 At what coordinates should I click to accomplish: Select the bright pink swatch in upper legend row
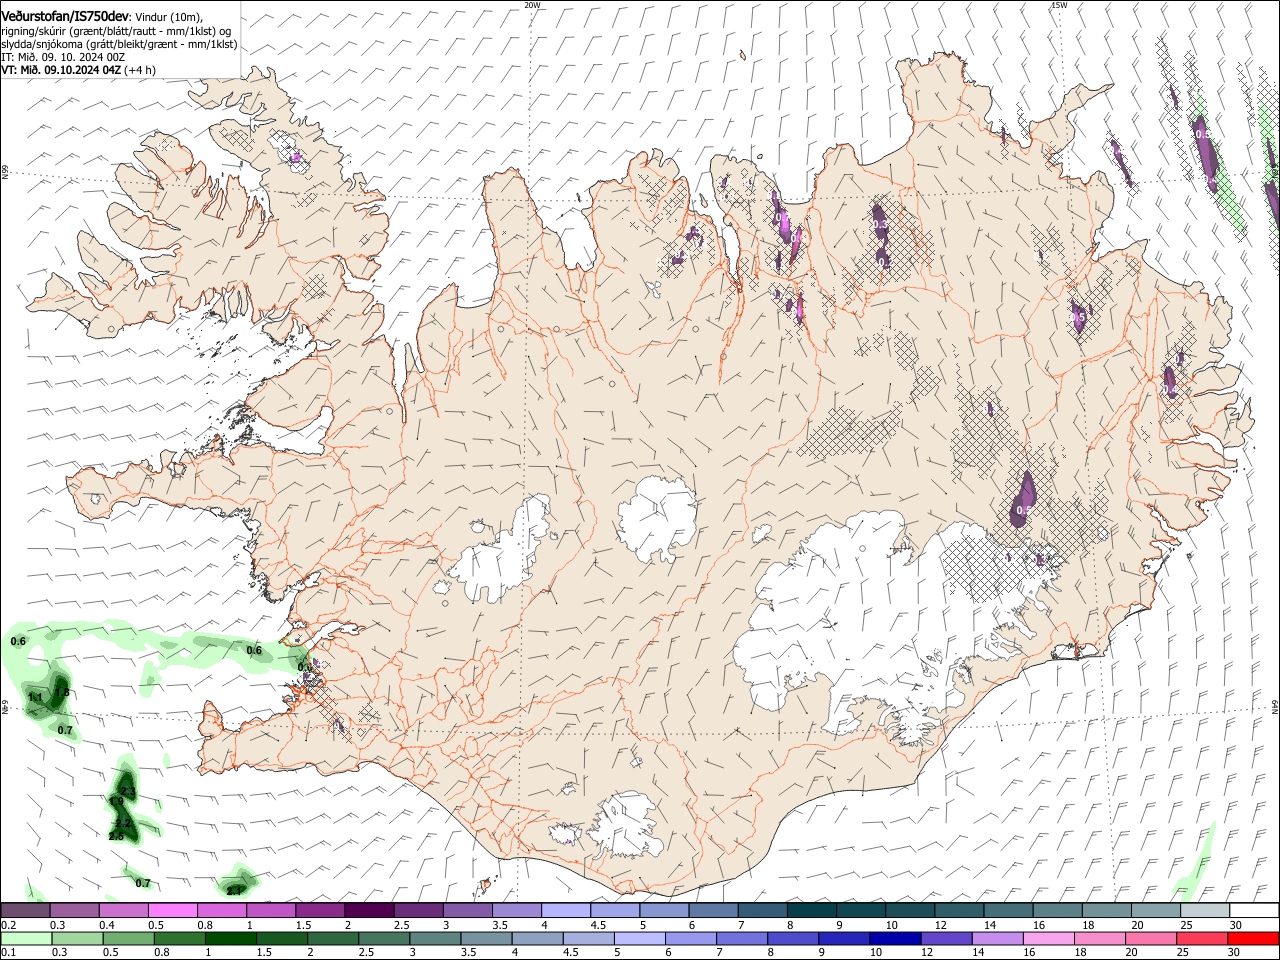(172, 911)
